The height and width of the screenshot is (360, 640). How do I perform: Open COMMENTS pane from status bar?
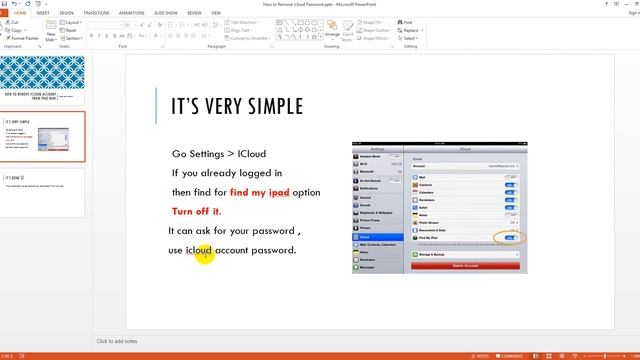pyautogui.click(x=509, y=356)
